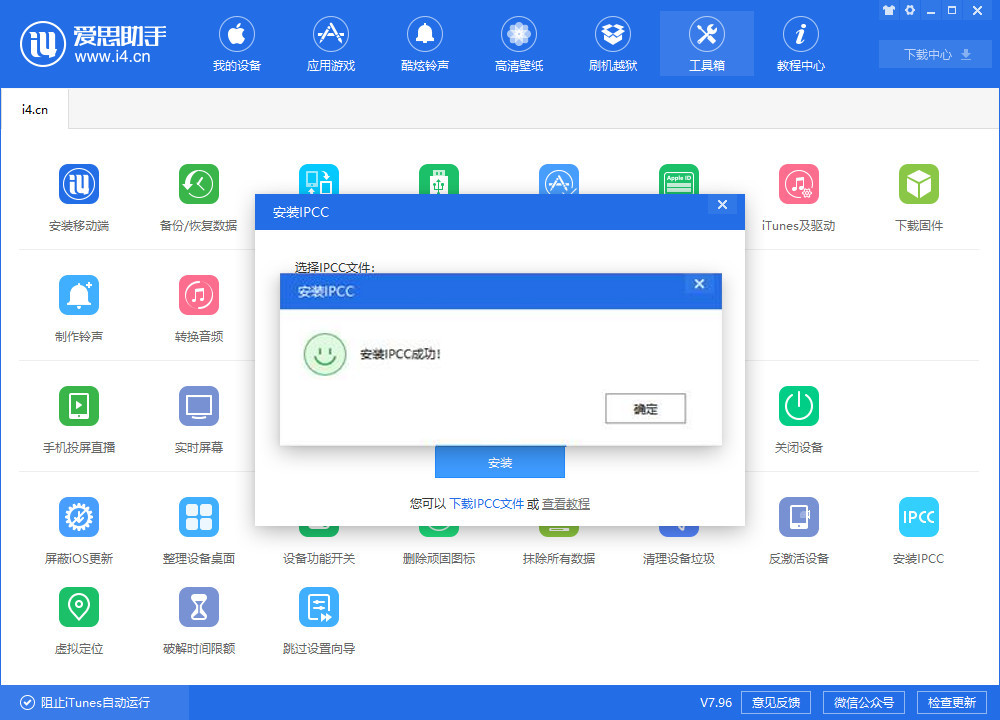This screenshot has width=1000, height=720.
Task: Browse 高清壁纸 wallpapers
Action: [518, 44]
